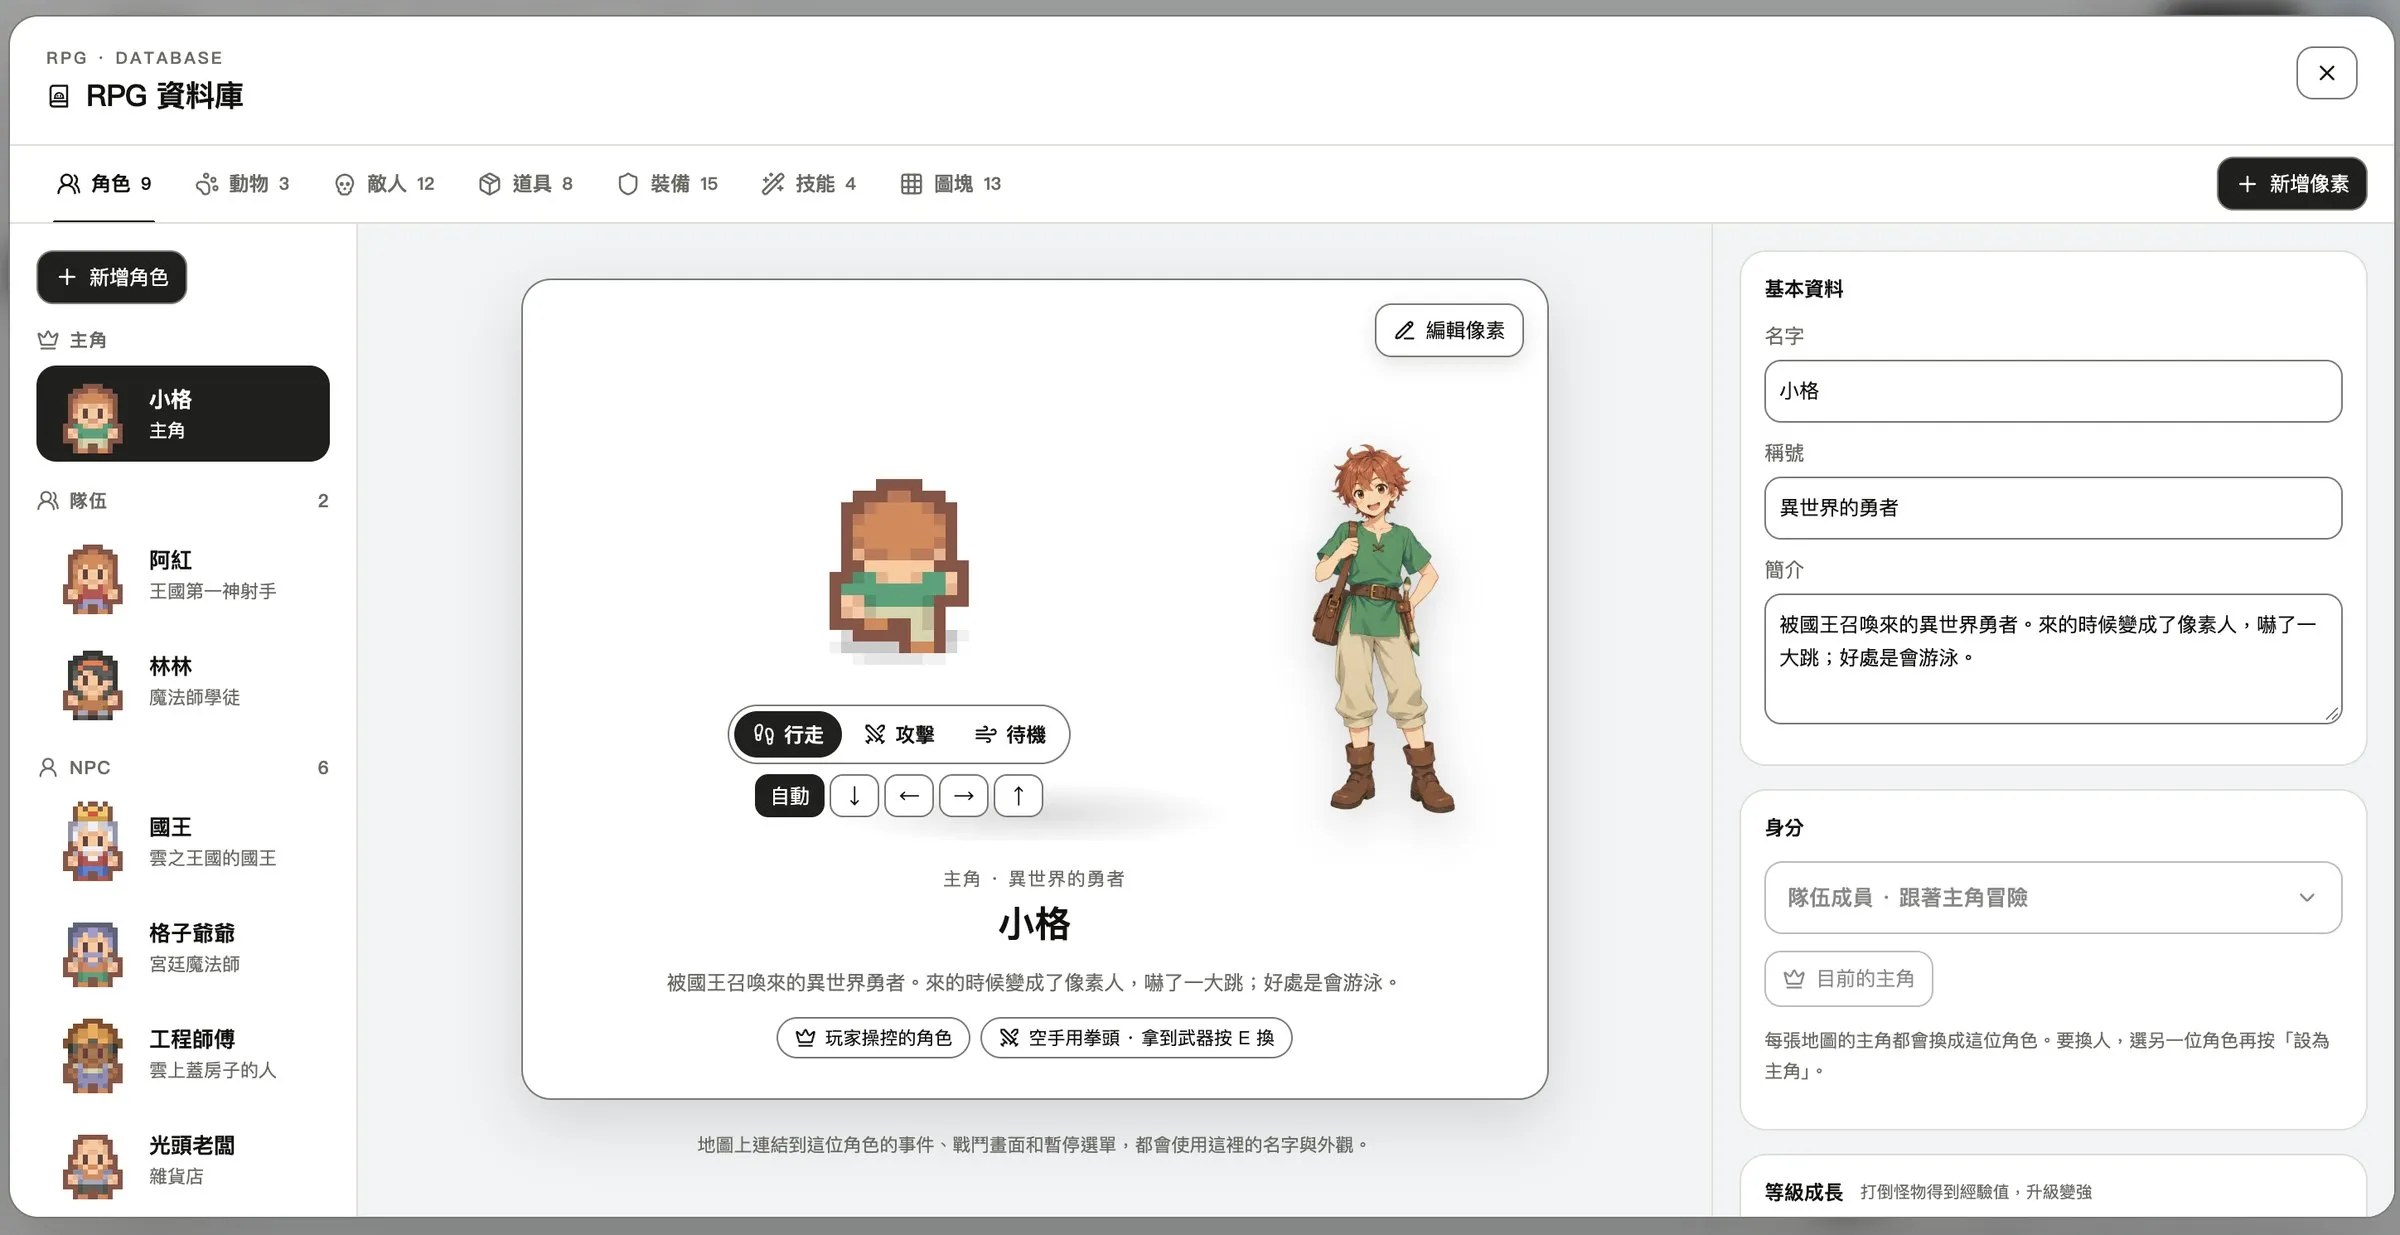Click the 玩家操控的角色 tag
This screenshot has height=1235, width=2400.
pyautogui.click(x=873, y=1038)
